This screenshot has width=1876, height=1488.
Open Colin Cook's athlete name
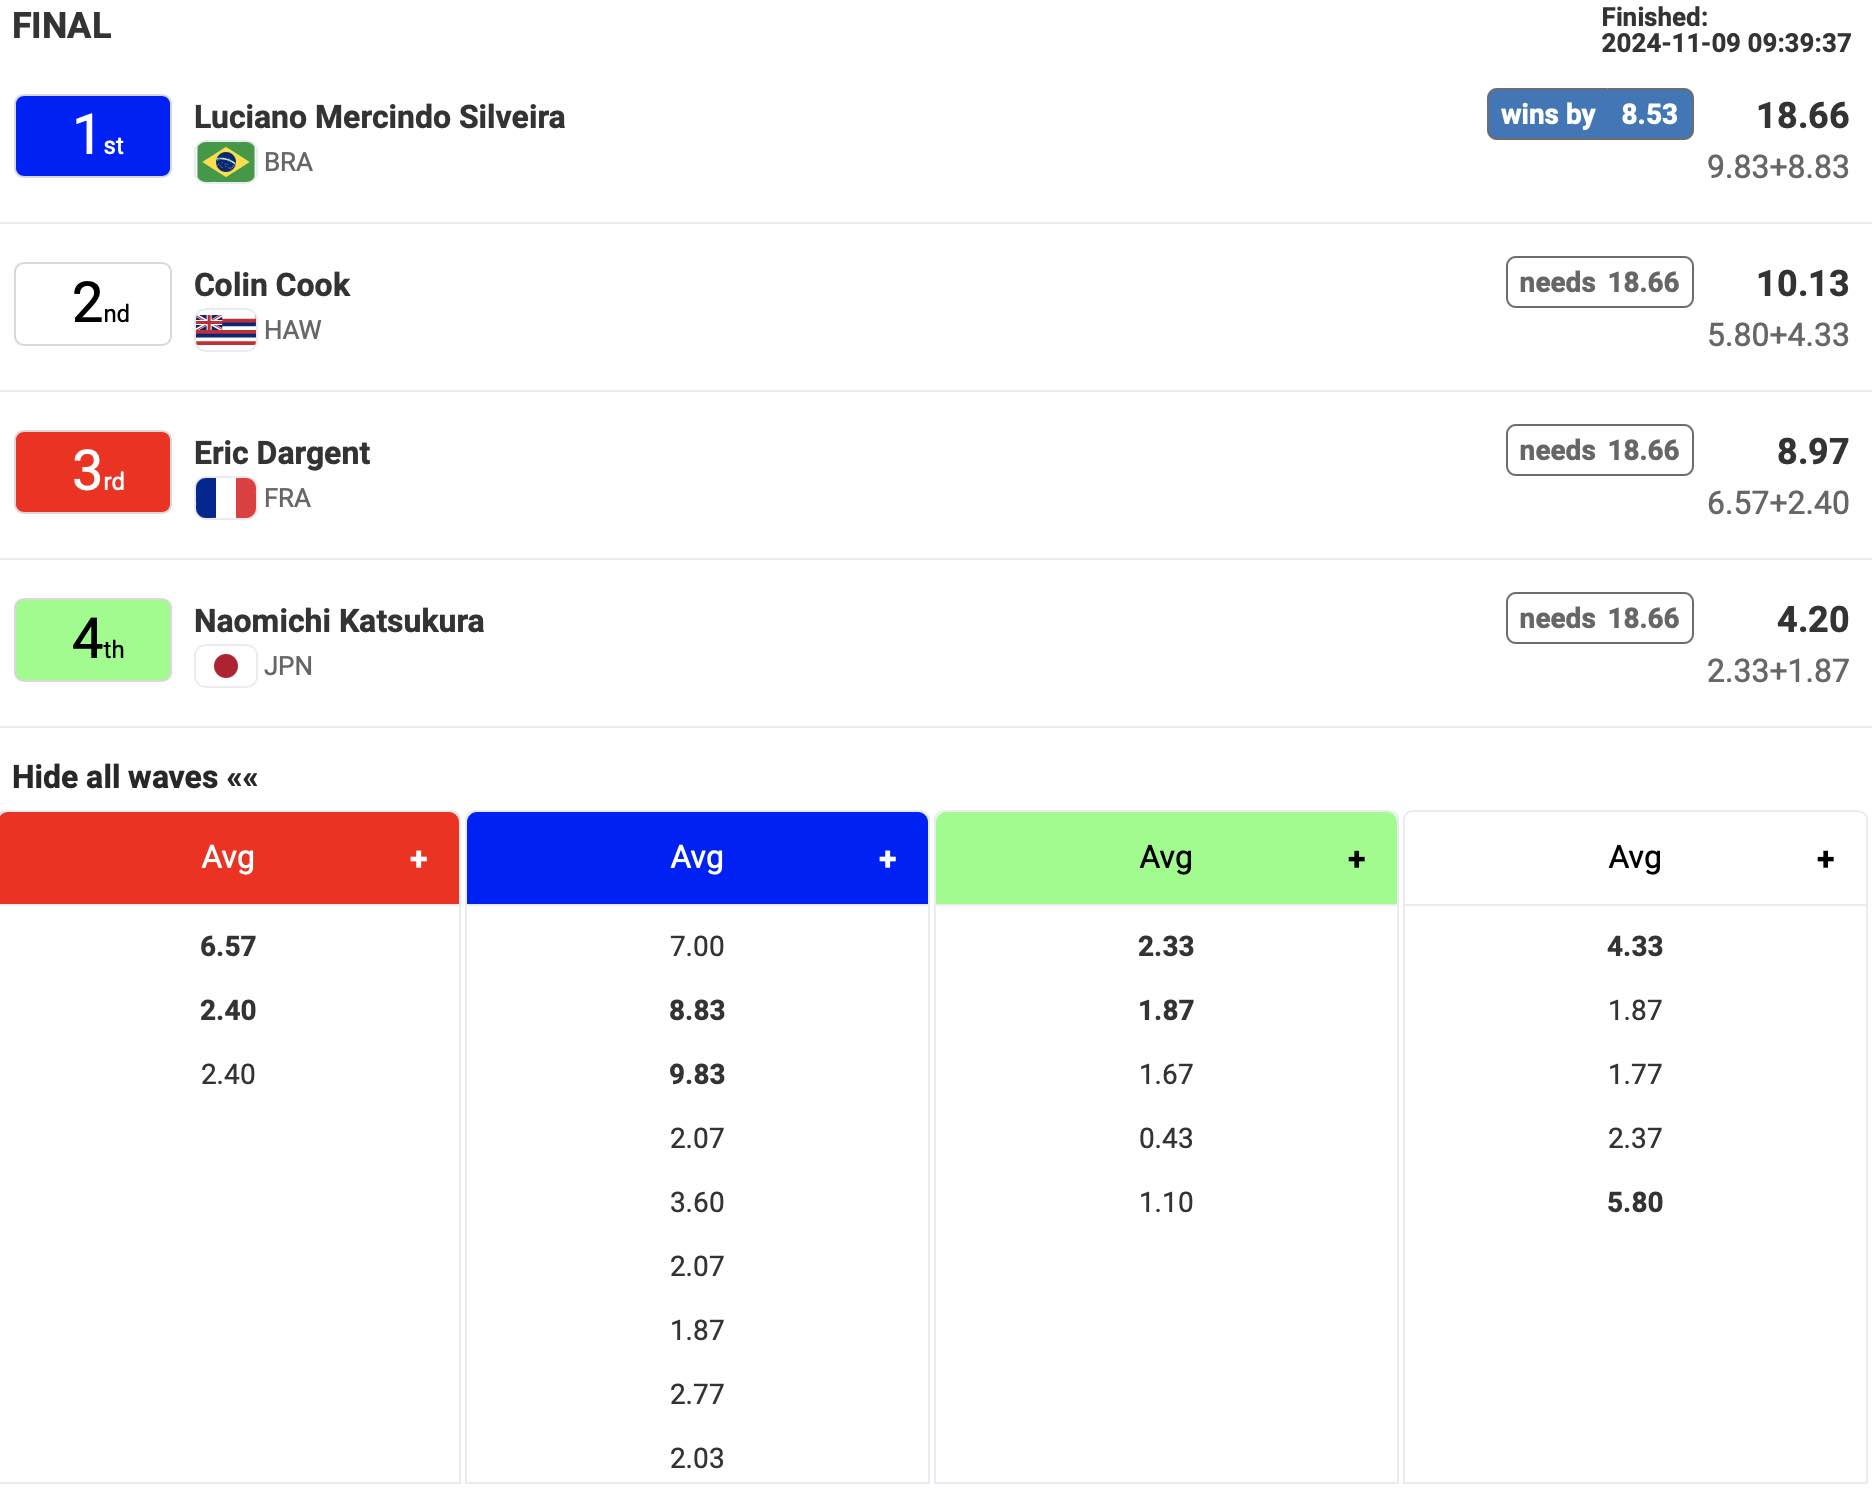pos(272,285)
